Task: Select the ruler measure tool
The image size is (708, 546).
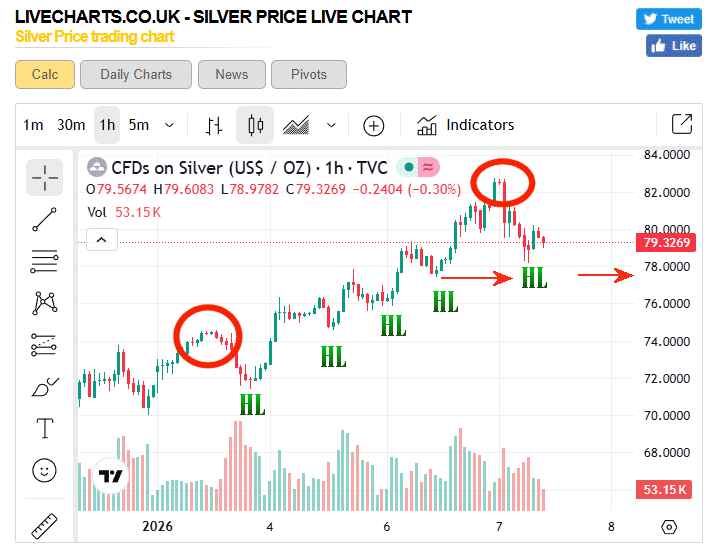Action: [44, 524]
